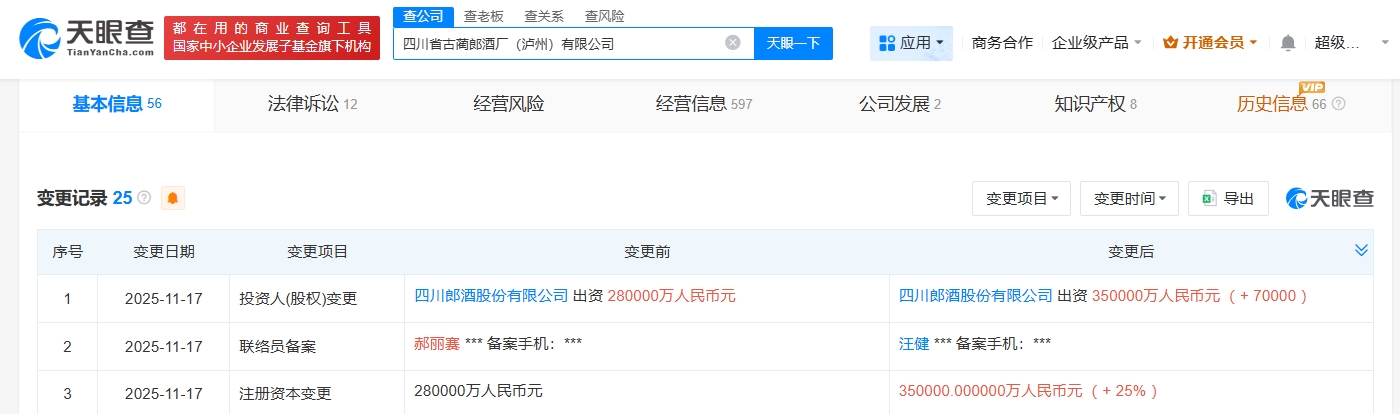Screen dimensions: 1400x414
Task: Open the 经营信息 tab
Action: [x=704, y=104]
